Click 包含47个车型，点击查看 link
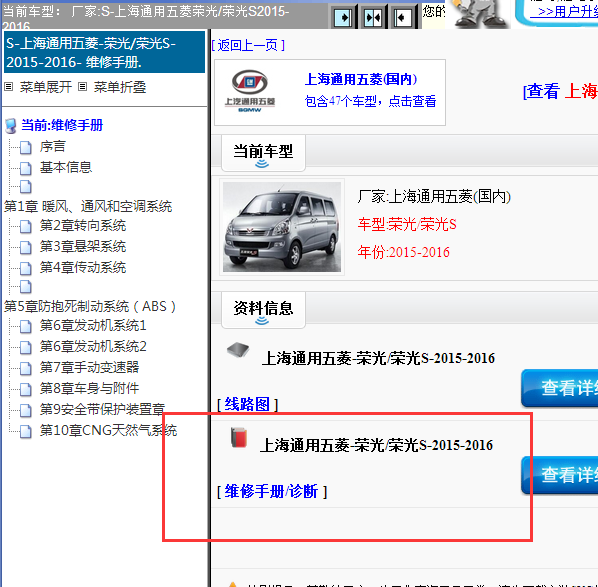The width and height of the screenshot is (598, 587). point(370,101)
